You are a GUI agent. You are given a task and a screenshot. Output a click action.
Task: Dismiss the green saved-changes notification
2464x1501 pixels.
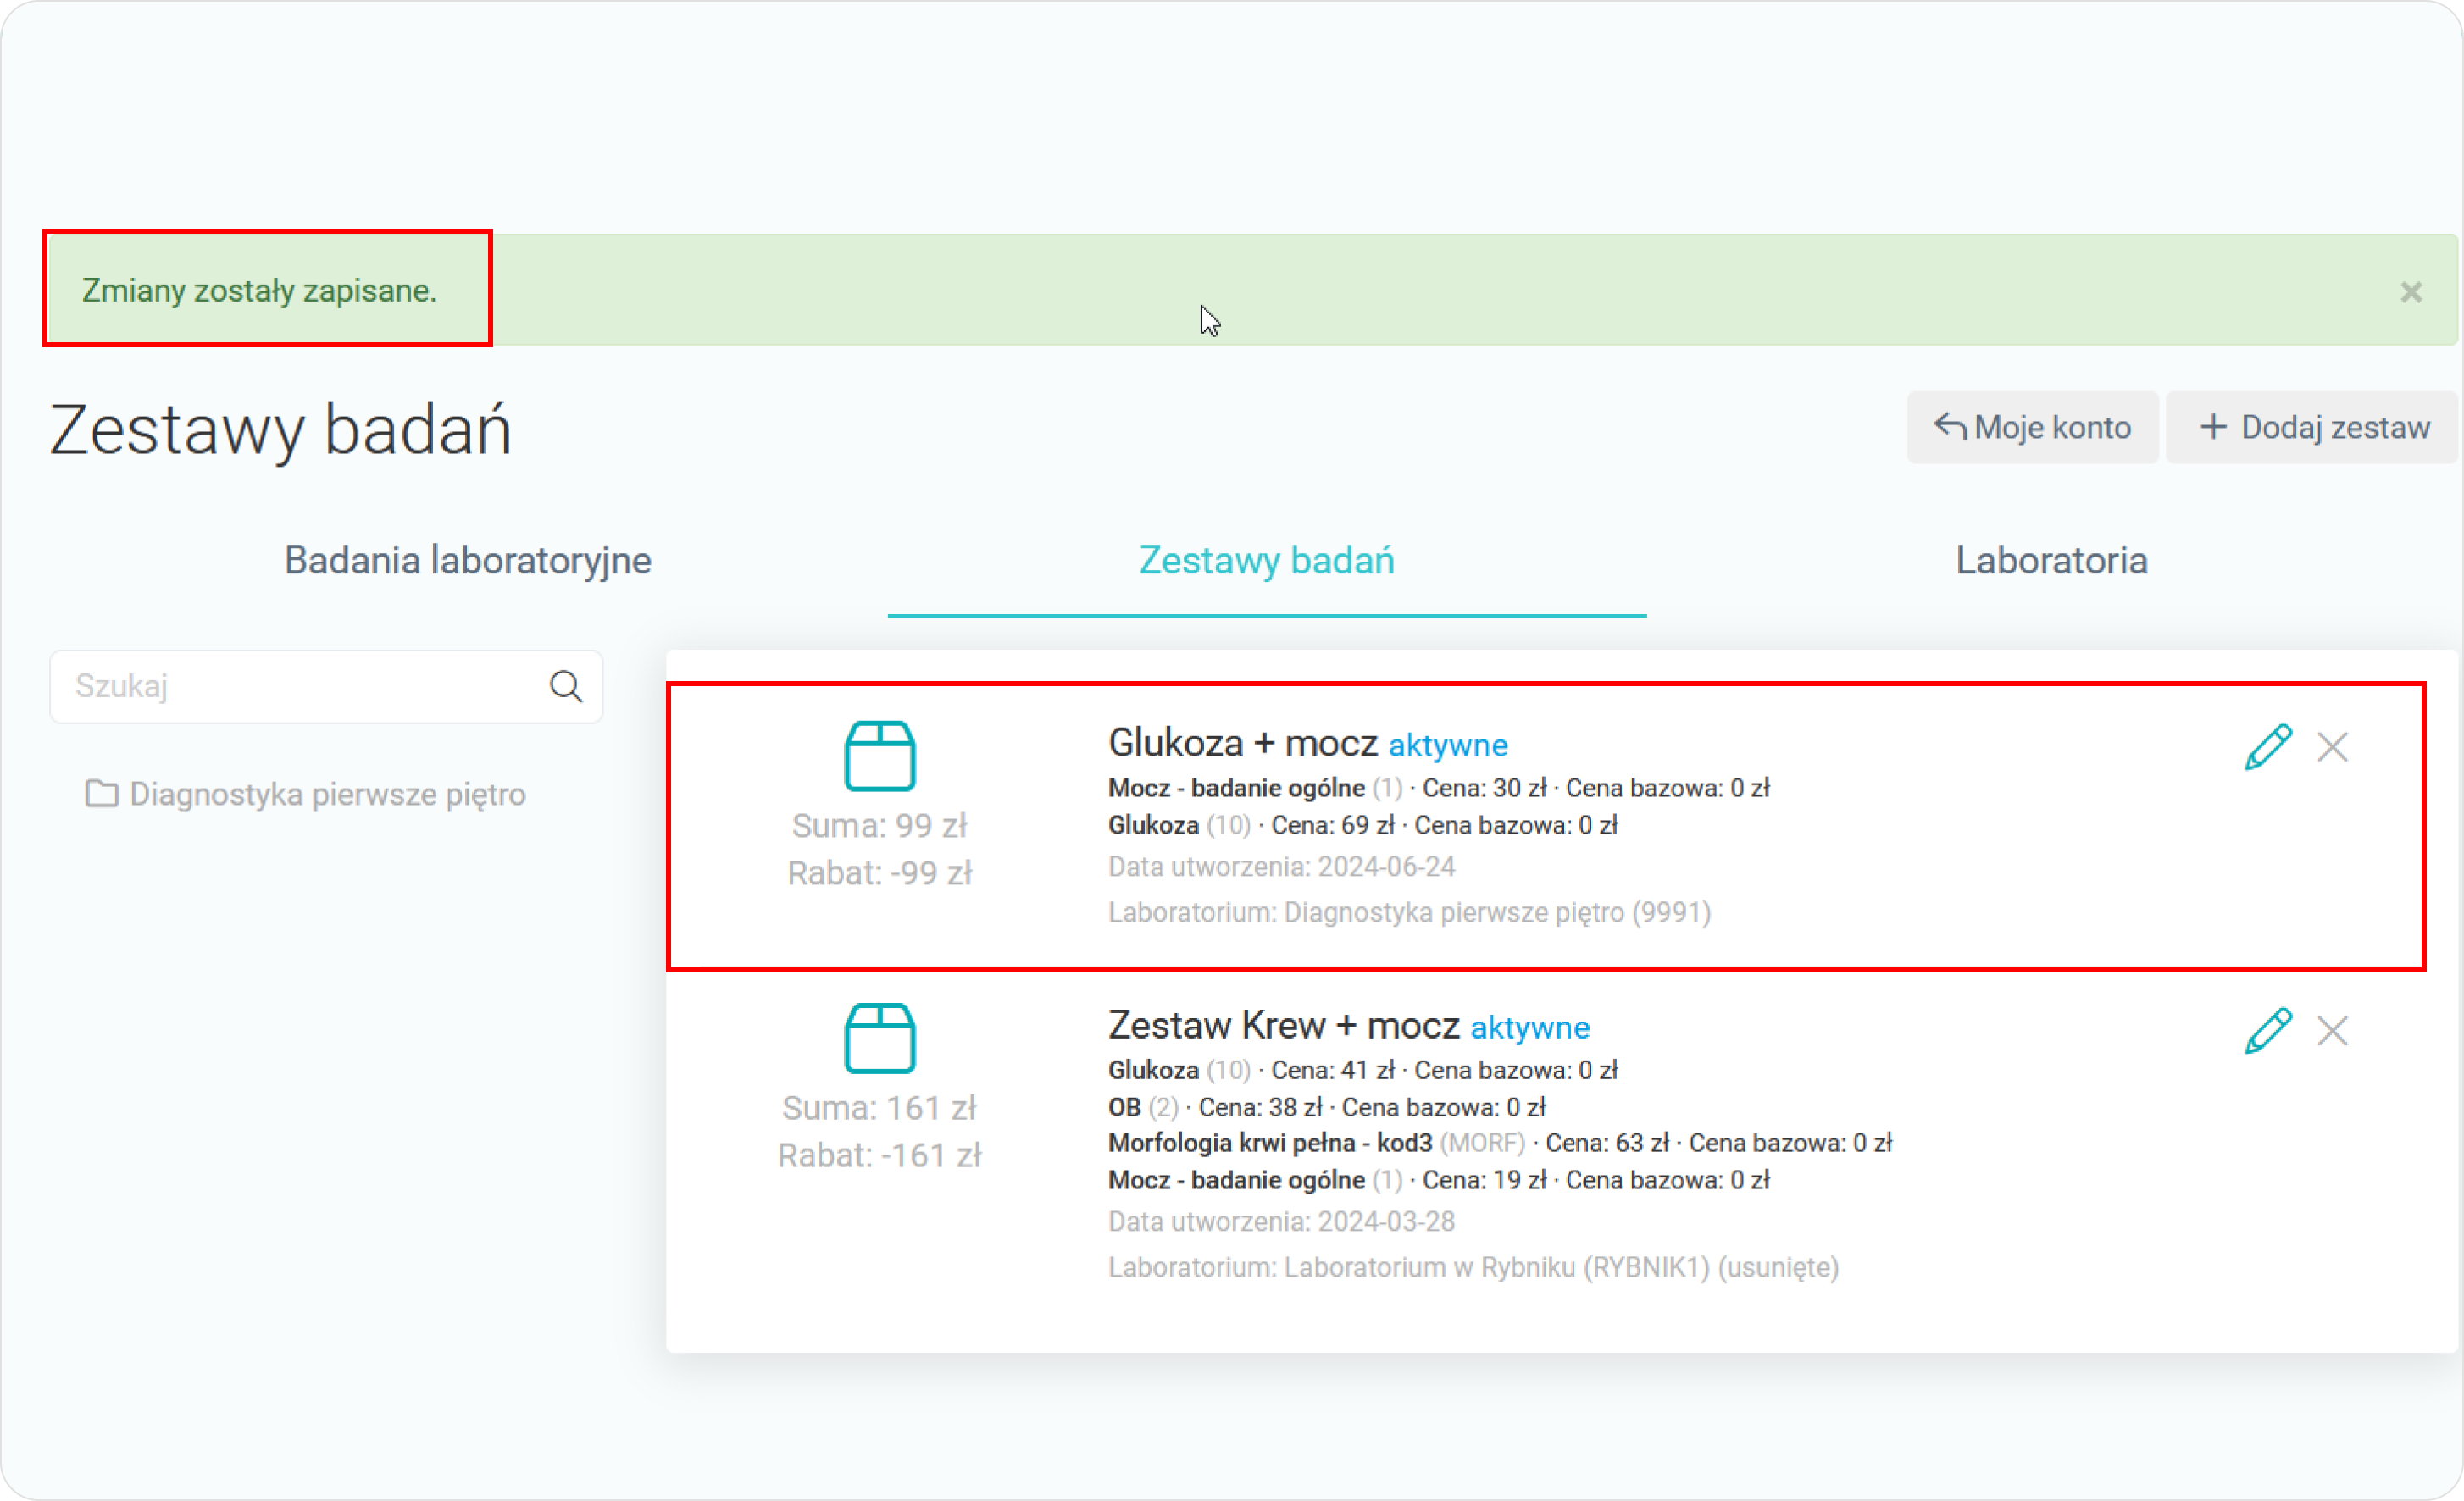pyautogui.click(x=2411, y=292)
